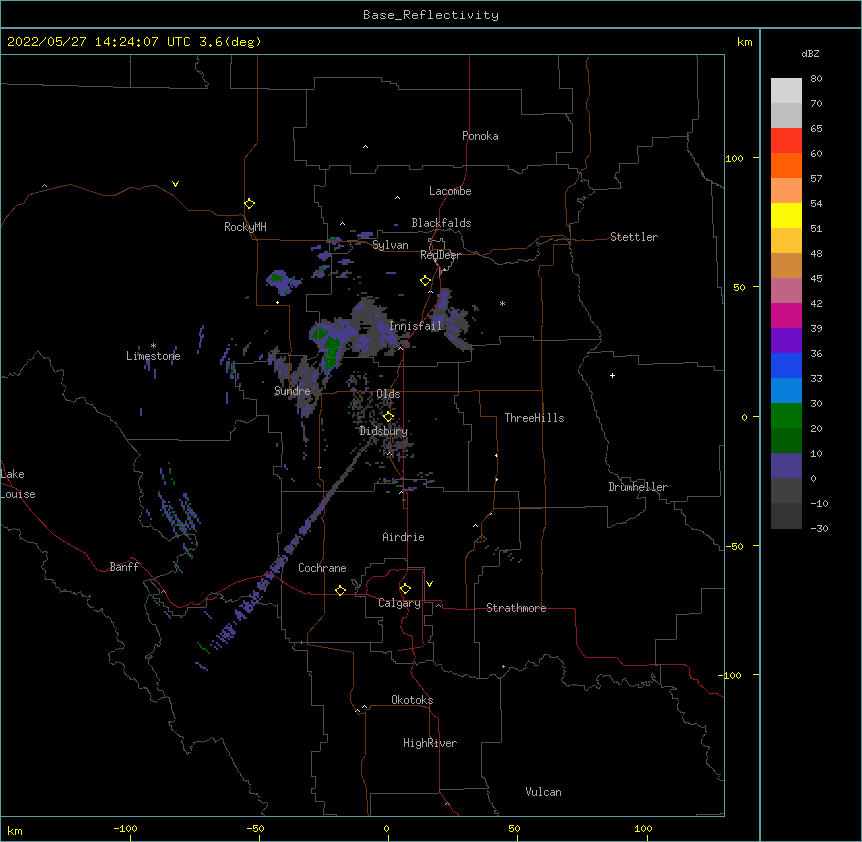This screenshot has height=842, width=862.
Task: Click the Cochrane label
Action: click(x=322, y=568)
